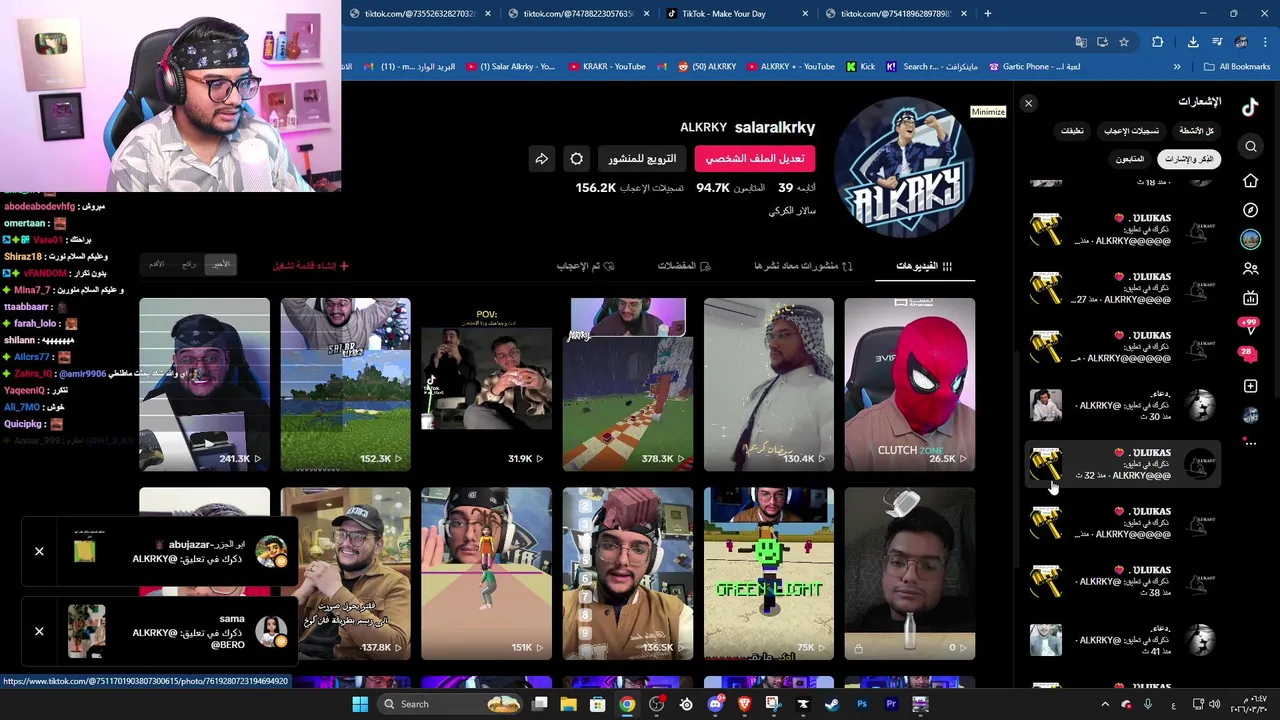Open a new Chrome tab
Image resolution: width=1280 pixels, height=720 pixels.
pyautogui.click(x=987, y=14)
